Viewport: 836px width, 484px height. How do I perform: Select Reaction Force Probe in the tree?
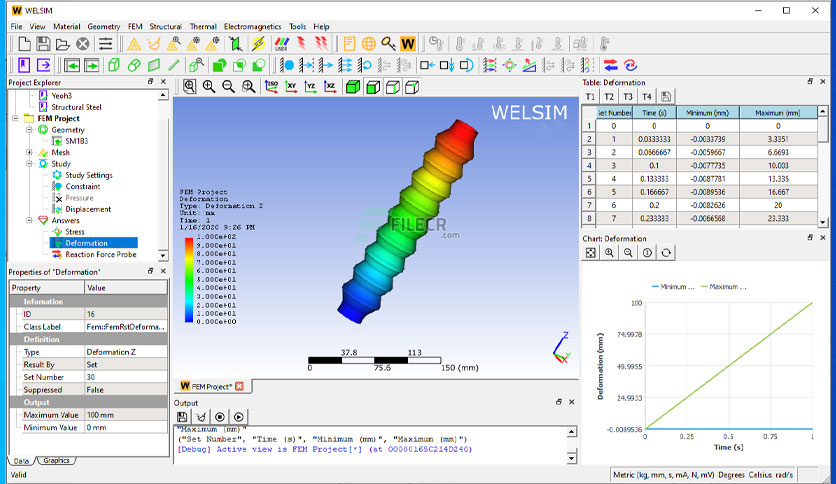click(101, 255)
